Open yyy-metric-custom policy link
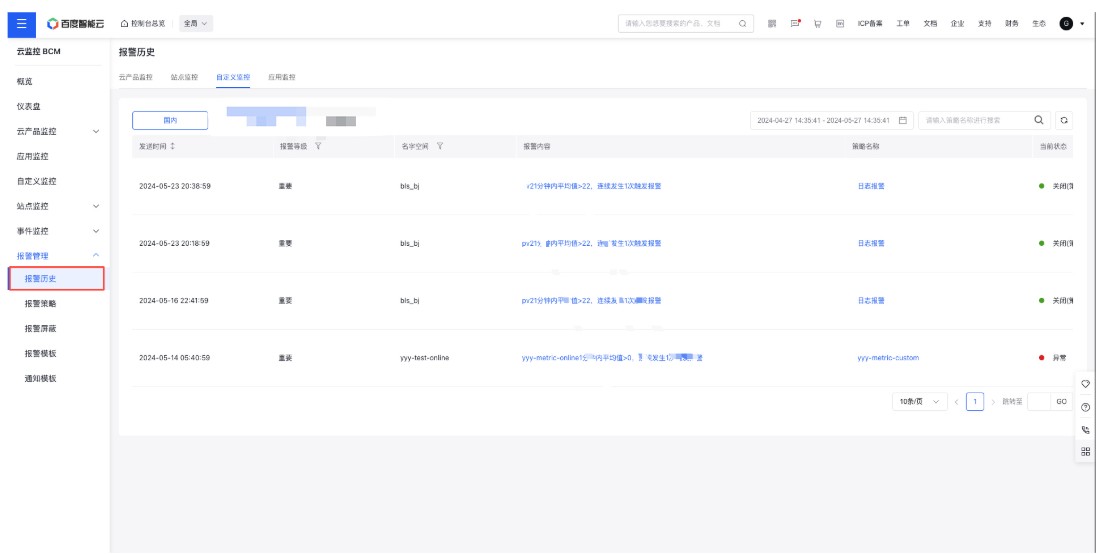This screenshot has width=1099, height=554. (888, 358)
